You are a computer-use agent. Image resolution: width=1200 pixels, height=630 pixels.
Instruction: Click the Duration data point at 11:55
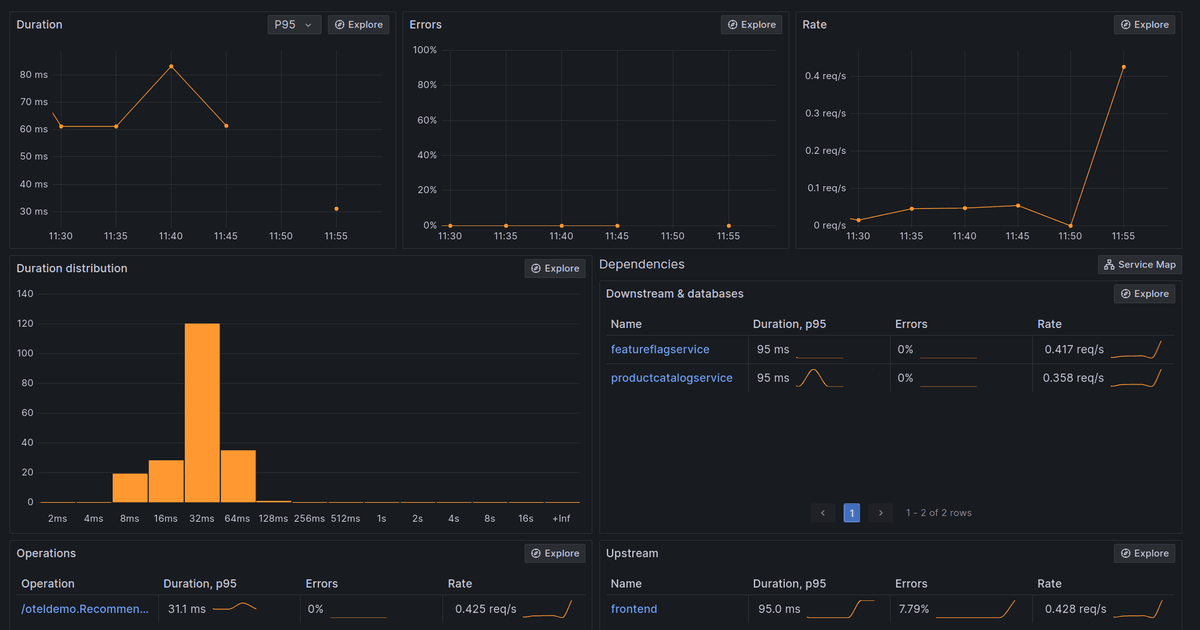pyautogui.click(x=336, y=209)
